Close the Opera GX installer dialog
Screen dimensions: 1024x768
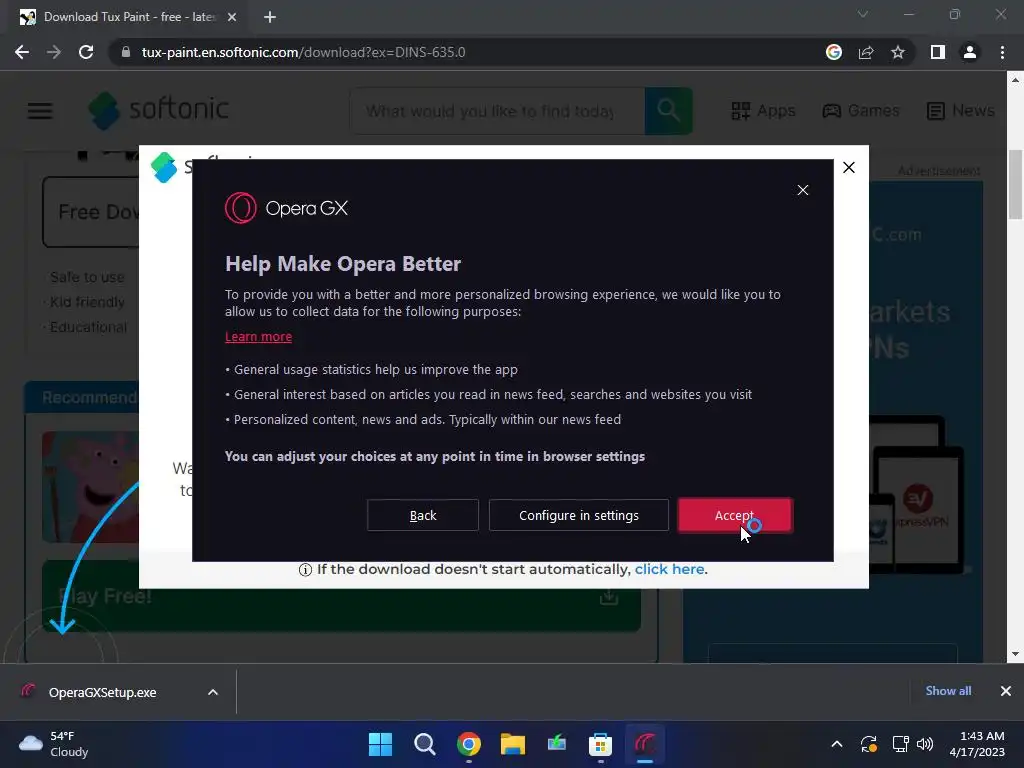click(x=803, y=190)
